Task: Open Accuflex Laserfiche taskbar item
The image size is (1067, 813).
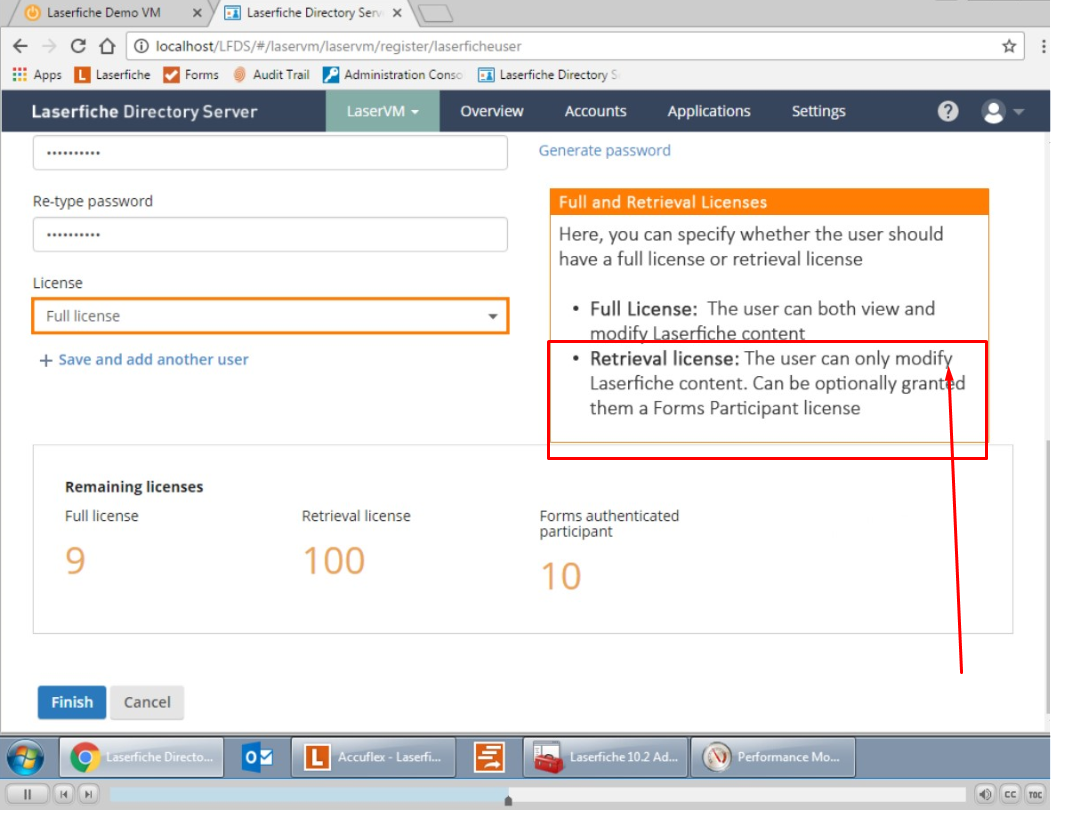Action: point(374,757)
